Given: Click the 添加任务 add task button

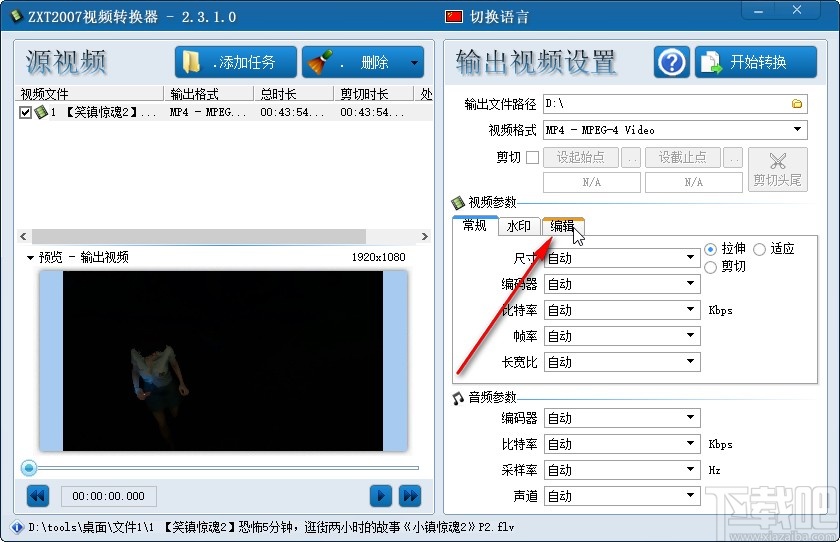Looking at the screenshot, I should [x=236, y=62].
